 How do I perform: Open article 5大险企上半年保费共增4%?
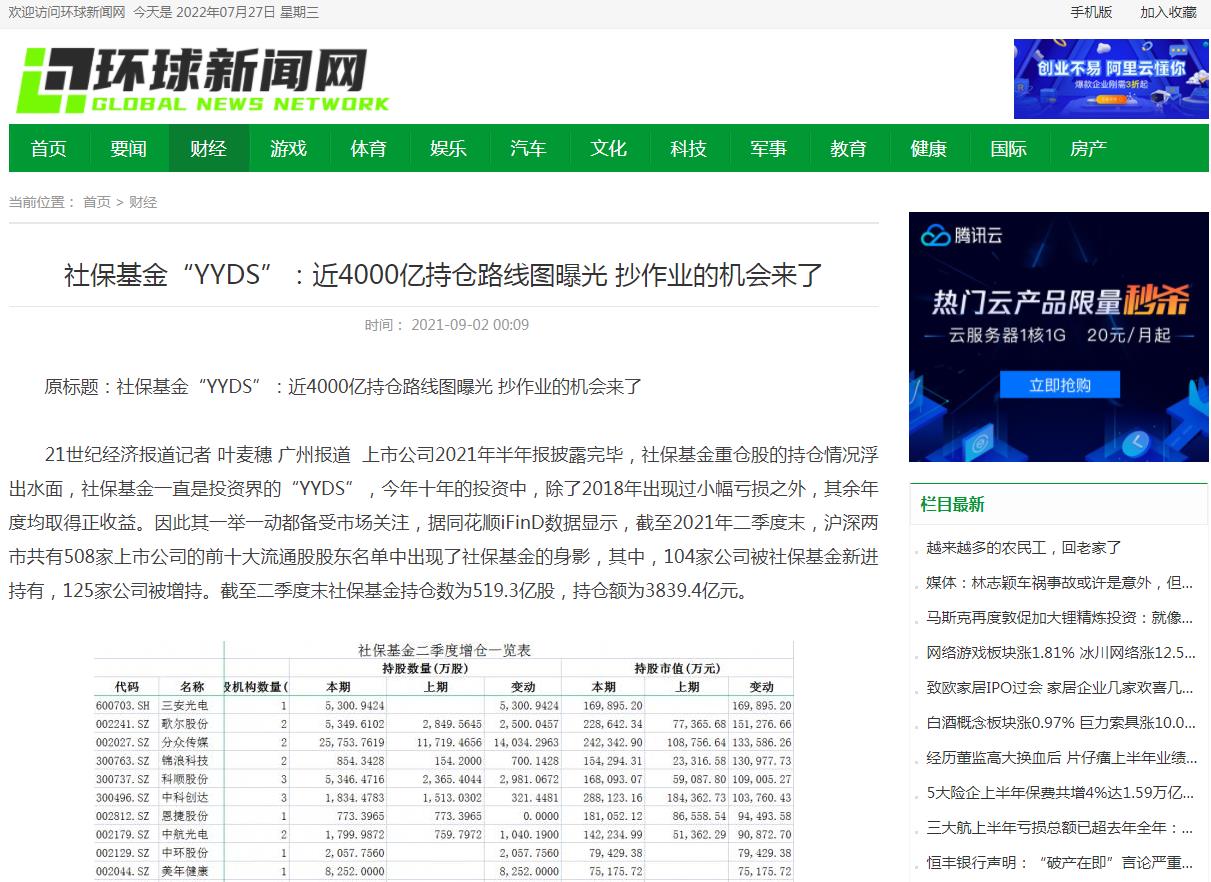pyautogui.click(x=1060, y=793)
